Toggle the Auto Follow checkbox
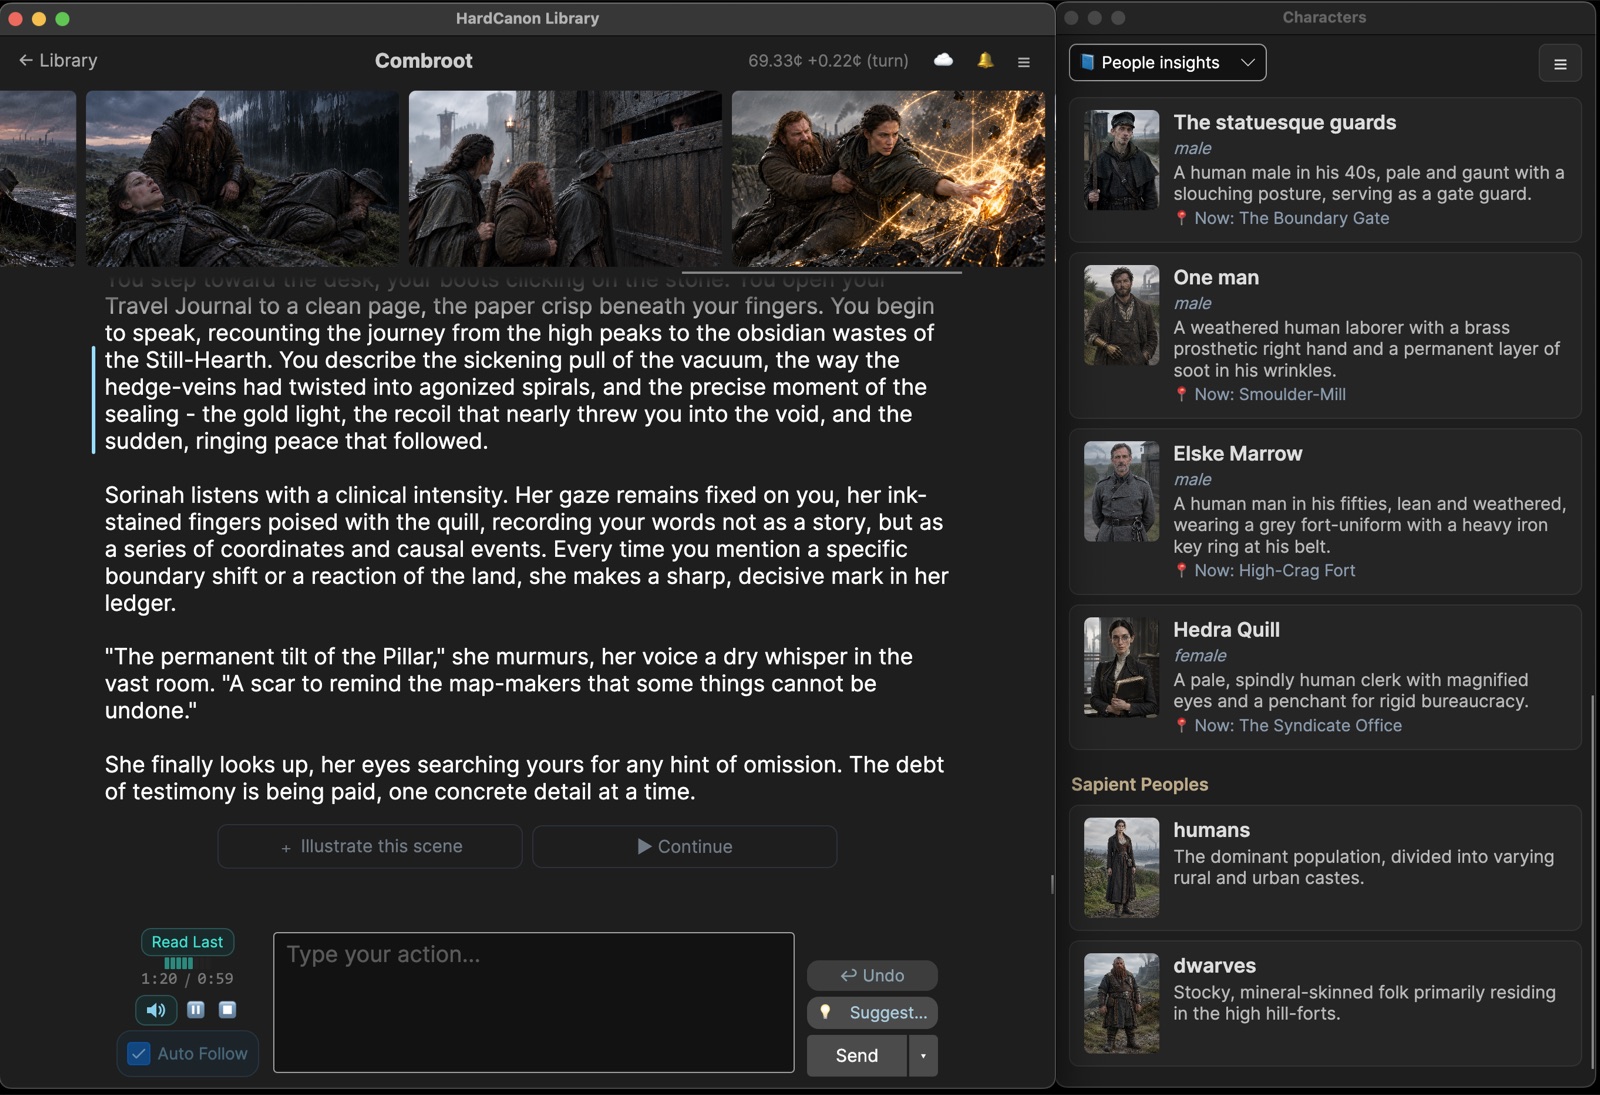The width and height of the screenshot is (1600, 1095). coord(139,1054)
